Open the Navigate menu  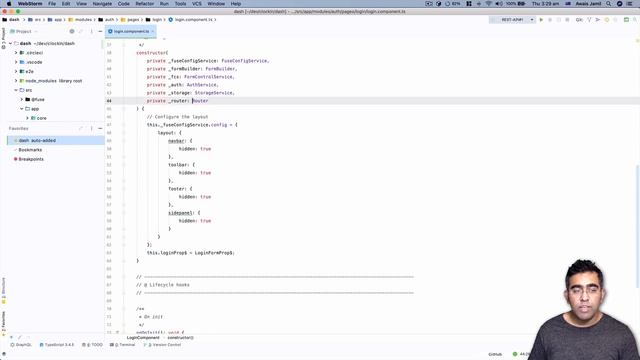(102, 4)
